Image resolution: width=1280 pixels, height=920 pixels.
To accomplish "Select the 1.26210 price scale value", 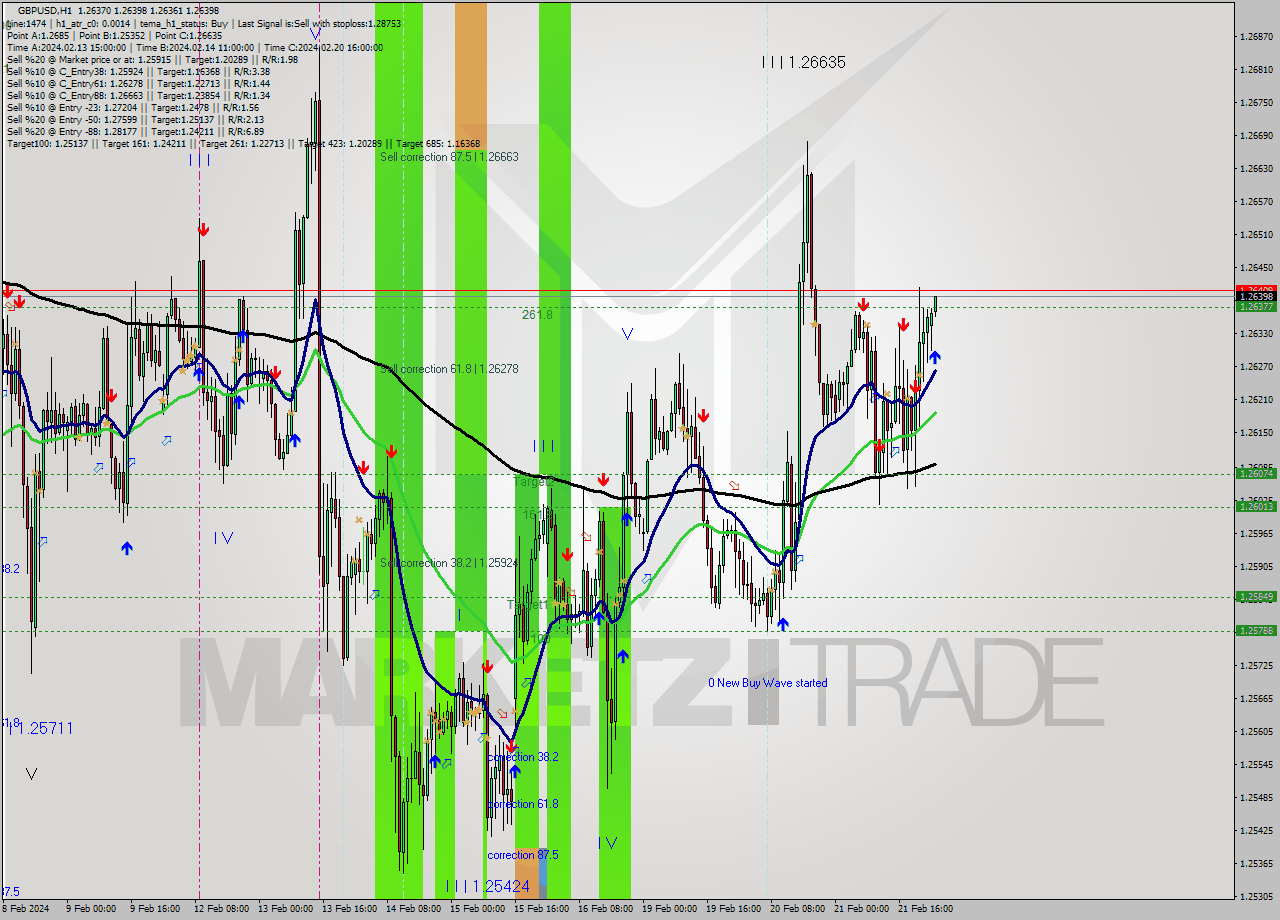I will (x=1256, y=400).
